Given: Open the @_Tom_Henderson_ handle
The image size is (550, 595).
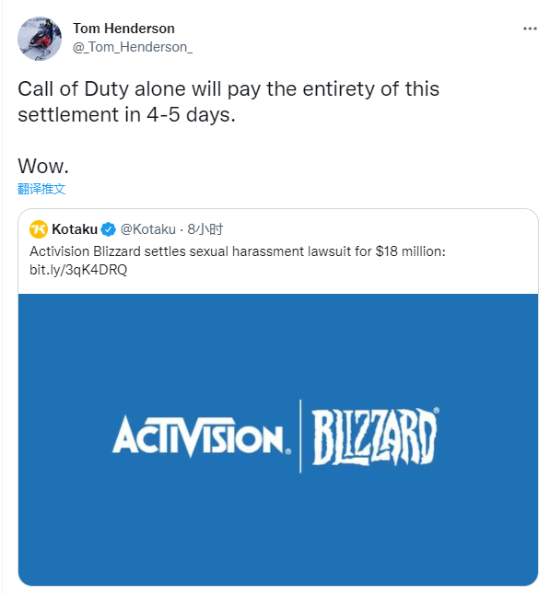Looking at the screenshot, I should pyautogui.click(x=132, y=47).
